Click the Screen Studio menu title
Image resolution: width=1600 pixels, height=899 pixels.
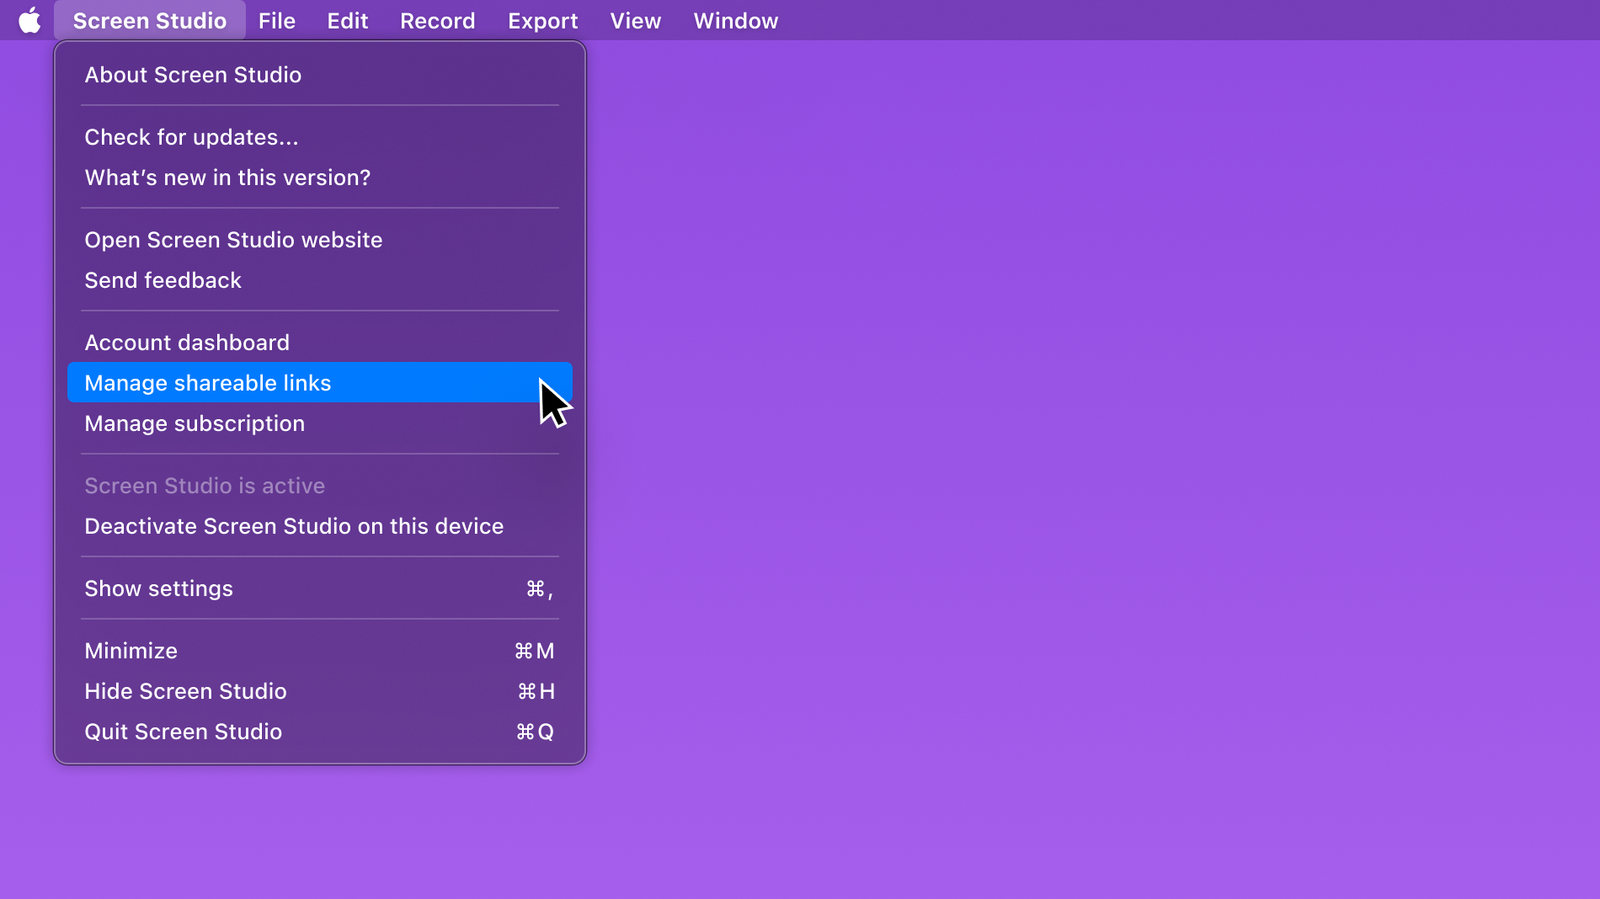click(149, 20)
